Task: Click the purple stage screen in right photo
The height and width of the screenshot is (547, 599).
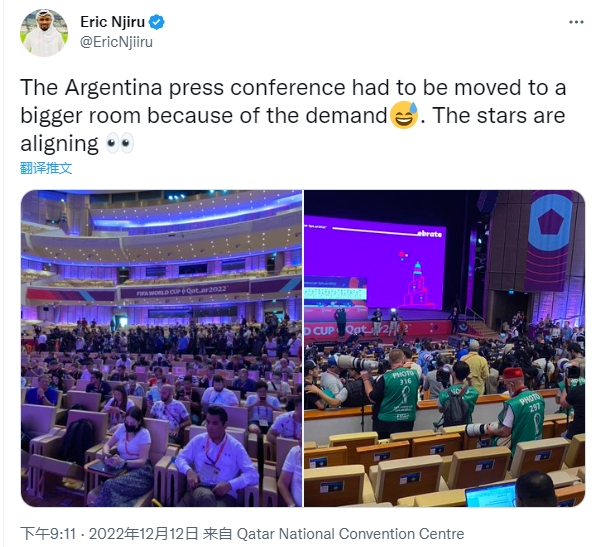Action: click(x=375, y=264)
